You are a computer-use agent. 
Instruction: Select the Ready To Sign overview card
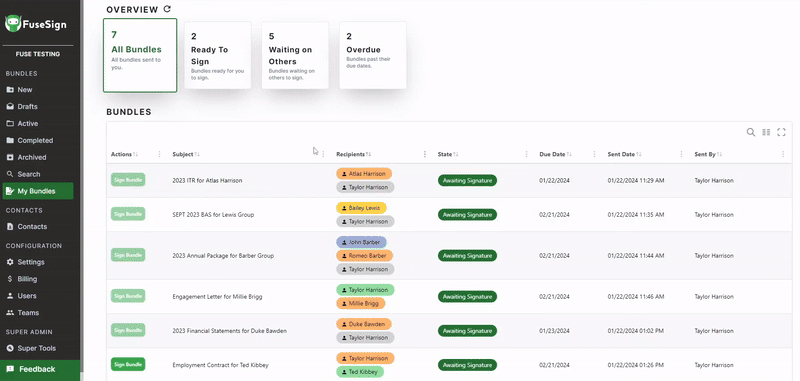tap(217, 55)
